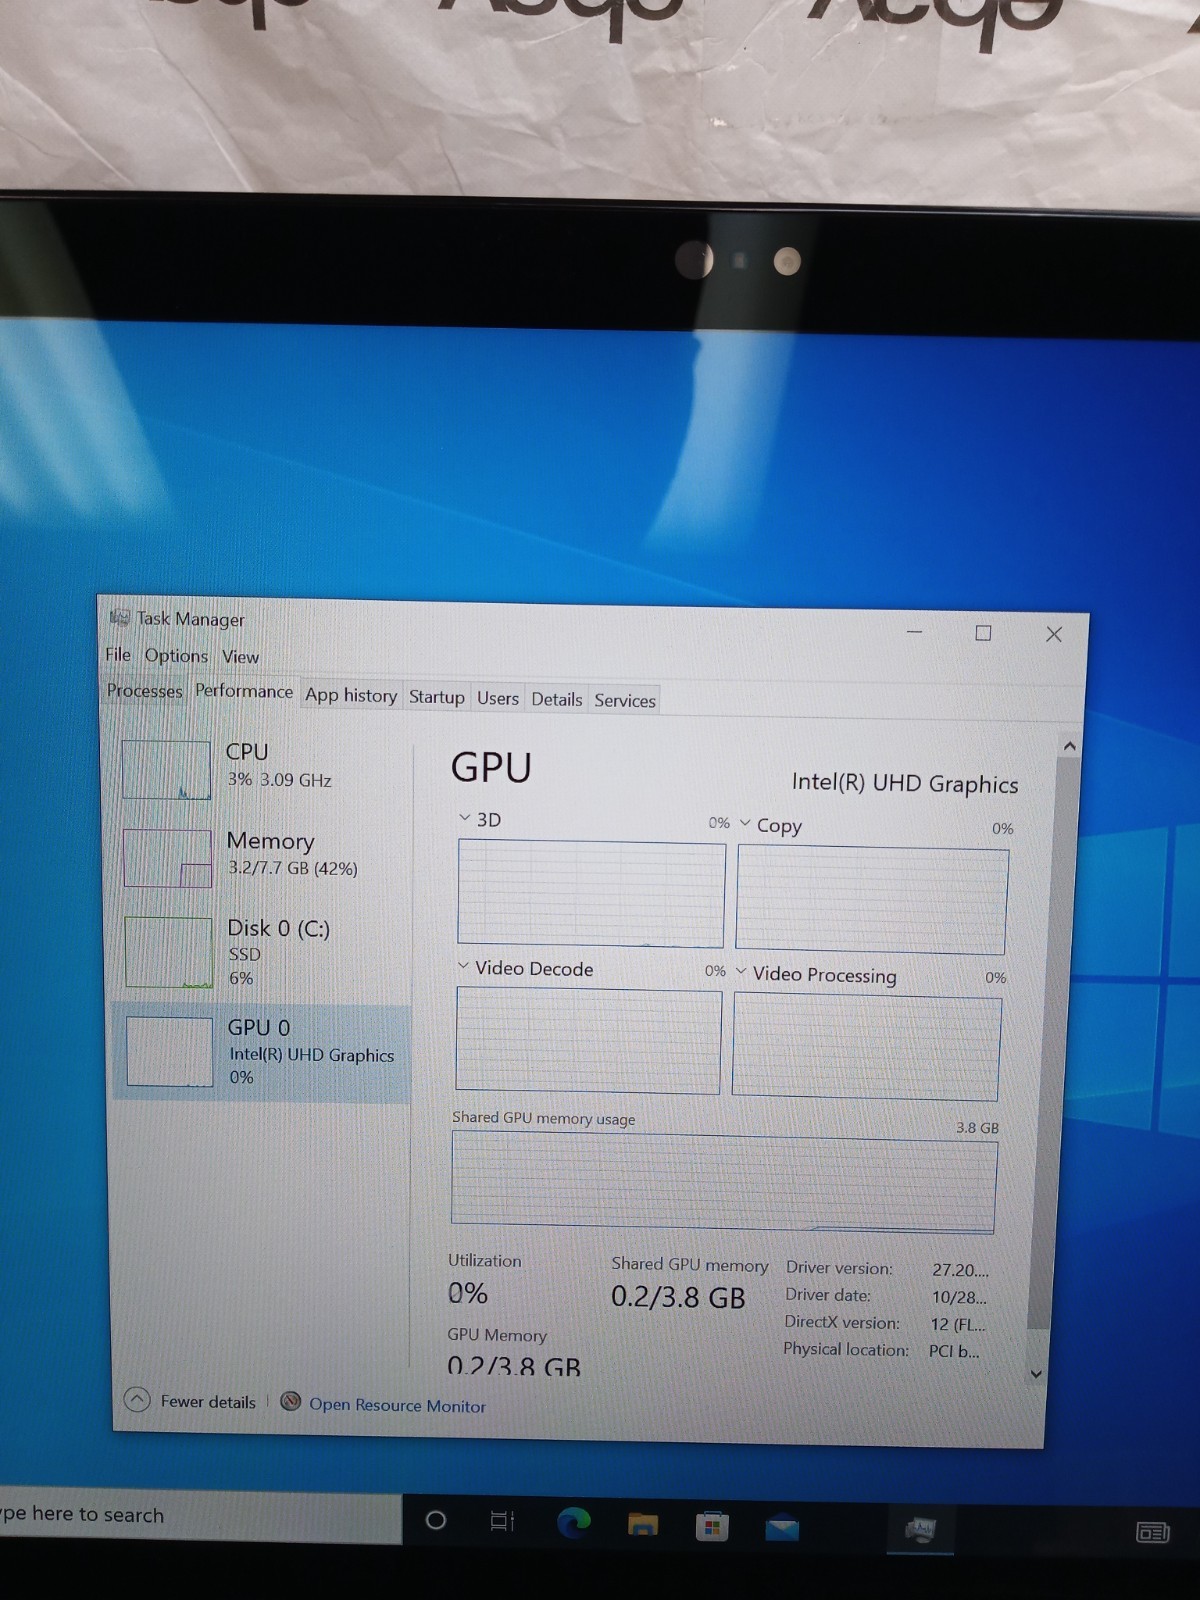Click the GPU 0 mini graph thumbnail
The width and height of the screenshot is (1200, 1600).
[x=169, y=1051]
